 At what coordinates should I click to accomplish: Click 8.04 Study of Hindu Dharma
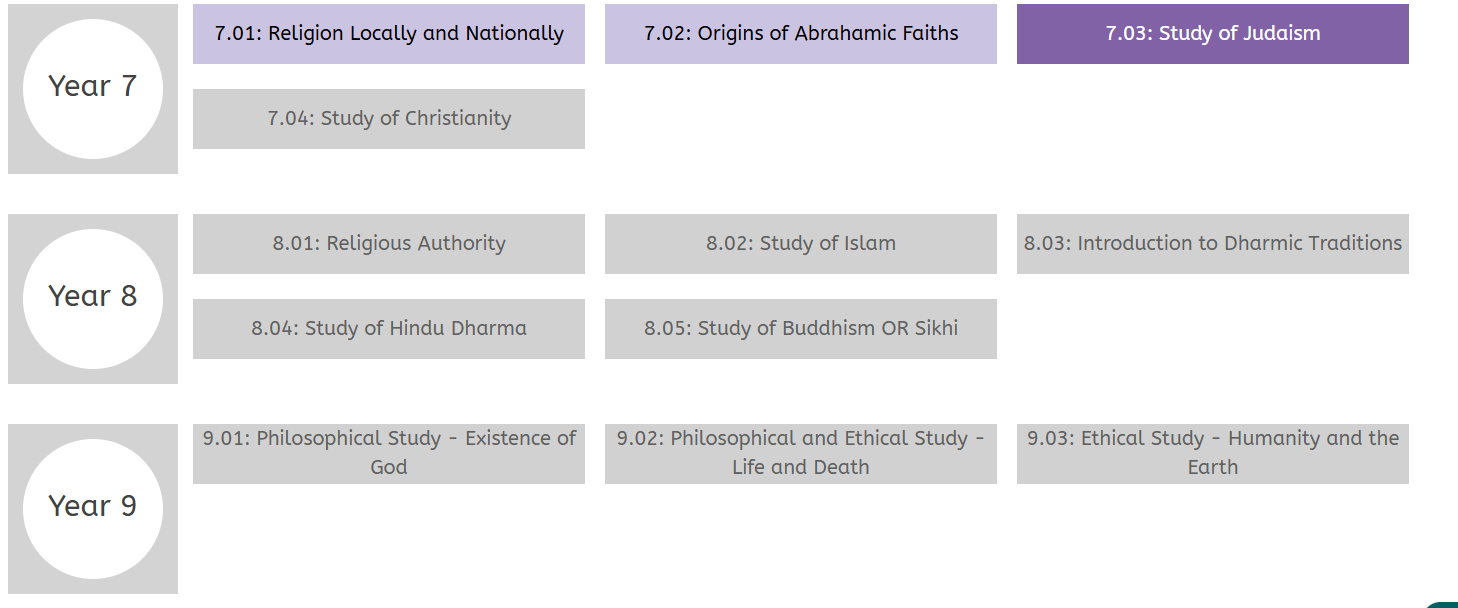pos(389,329)
